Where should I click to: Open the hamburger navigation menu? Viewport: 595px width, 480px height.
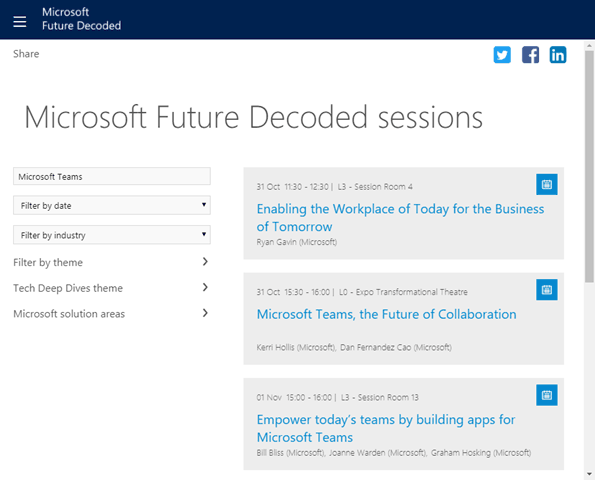tap(20, 21)
